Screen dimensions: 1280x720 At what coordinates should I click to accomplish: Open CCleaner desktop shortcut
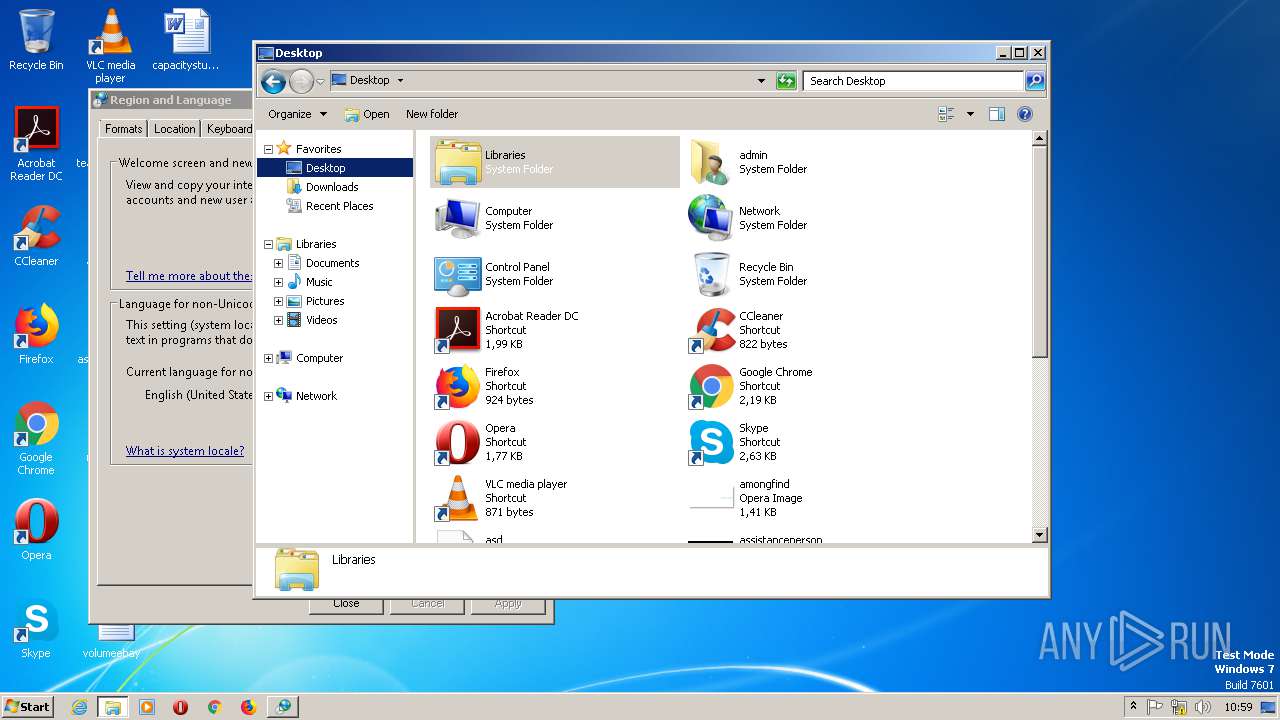pyautogui.click(x=36, y=236)
